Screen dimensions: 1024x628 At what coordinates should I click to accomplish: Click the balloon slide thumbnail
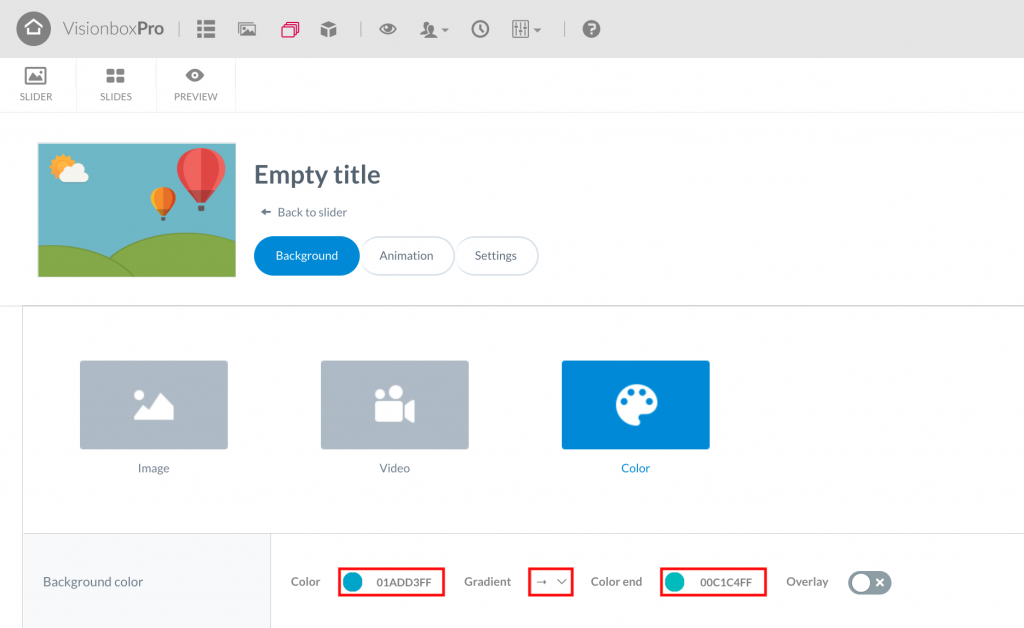click(x=136, y=210)
